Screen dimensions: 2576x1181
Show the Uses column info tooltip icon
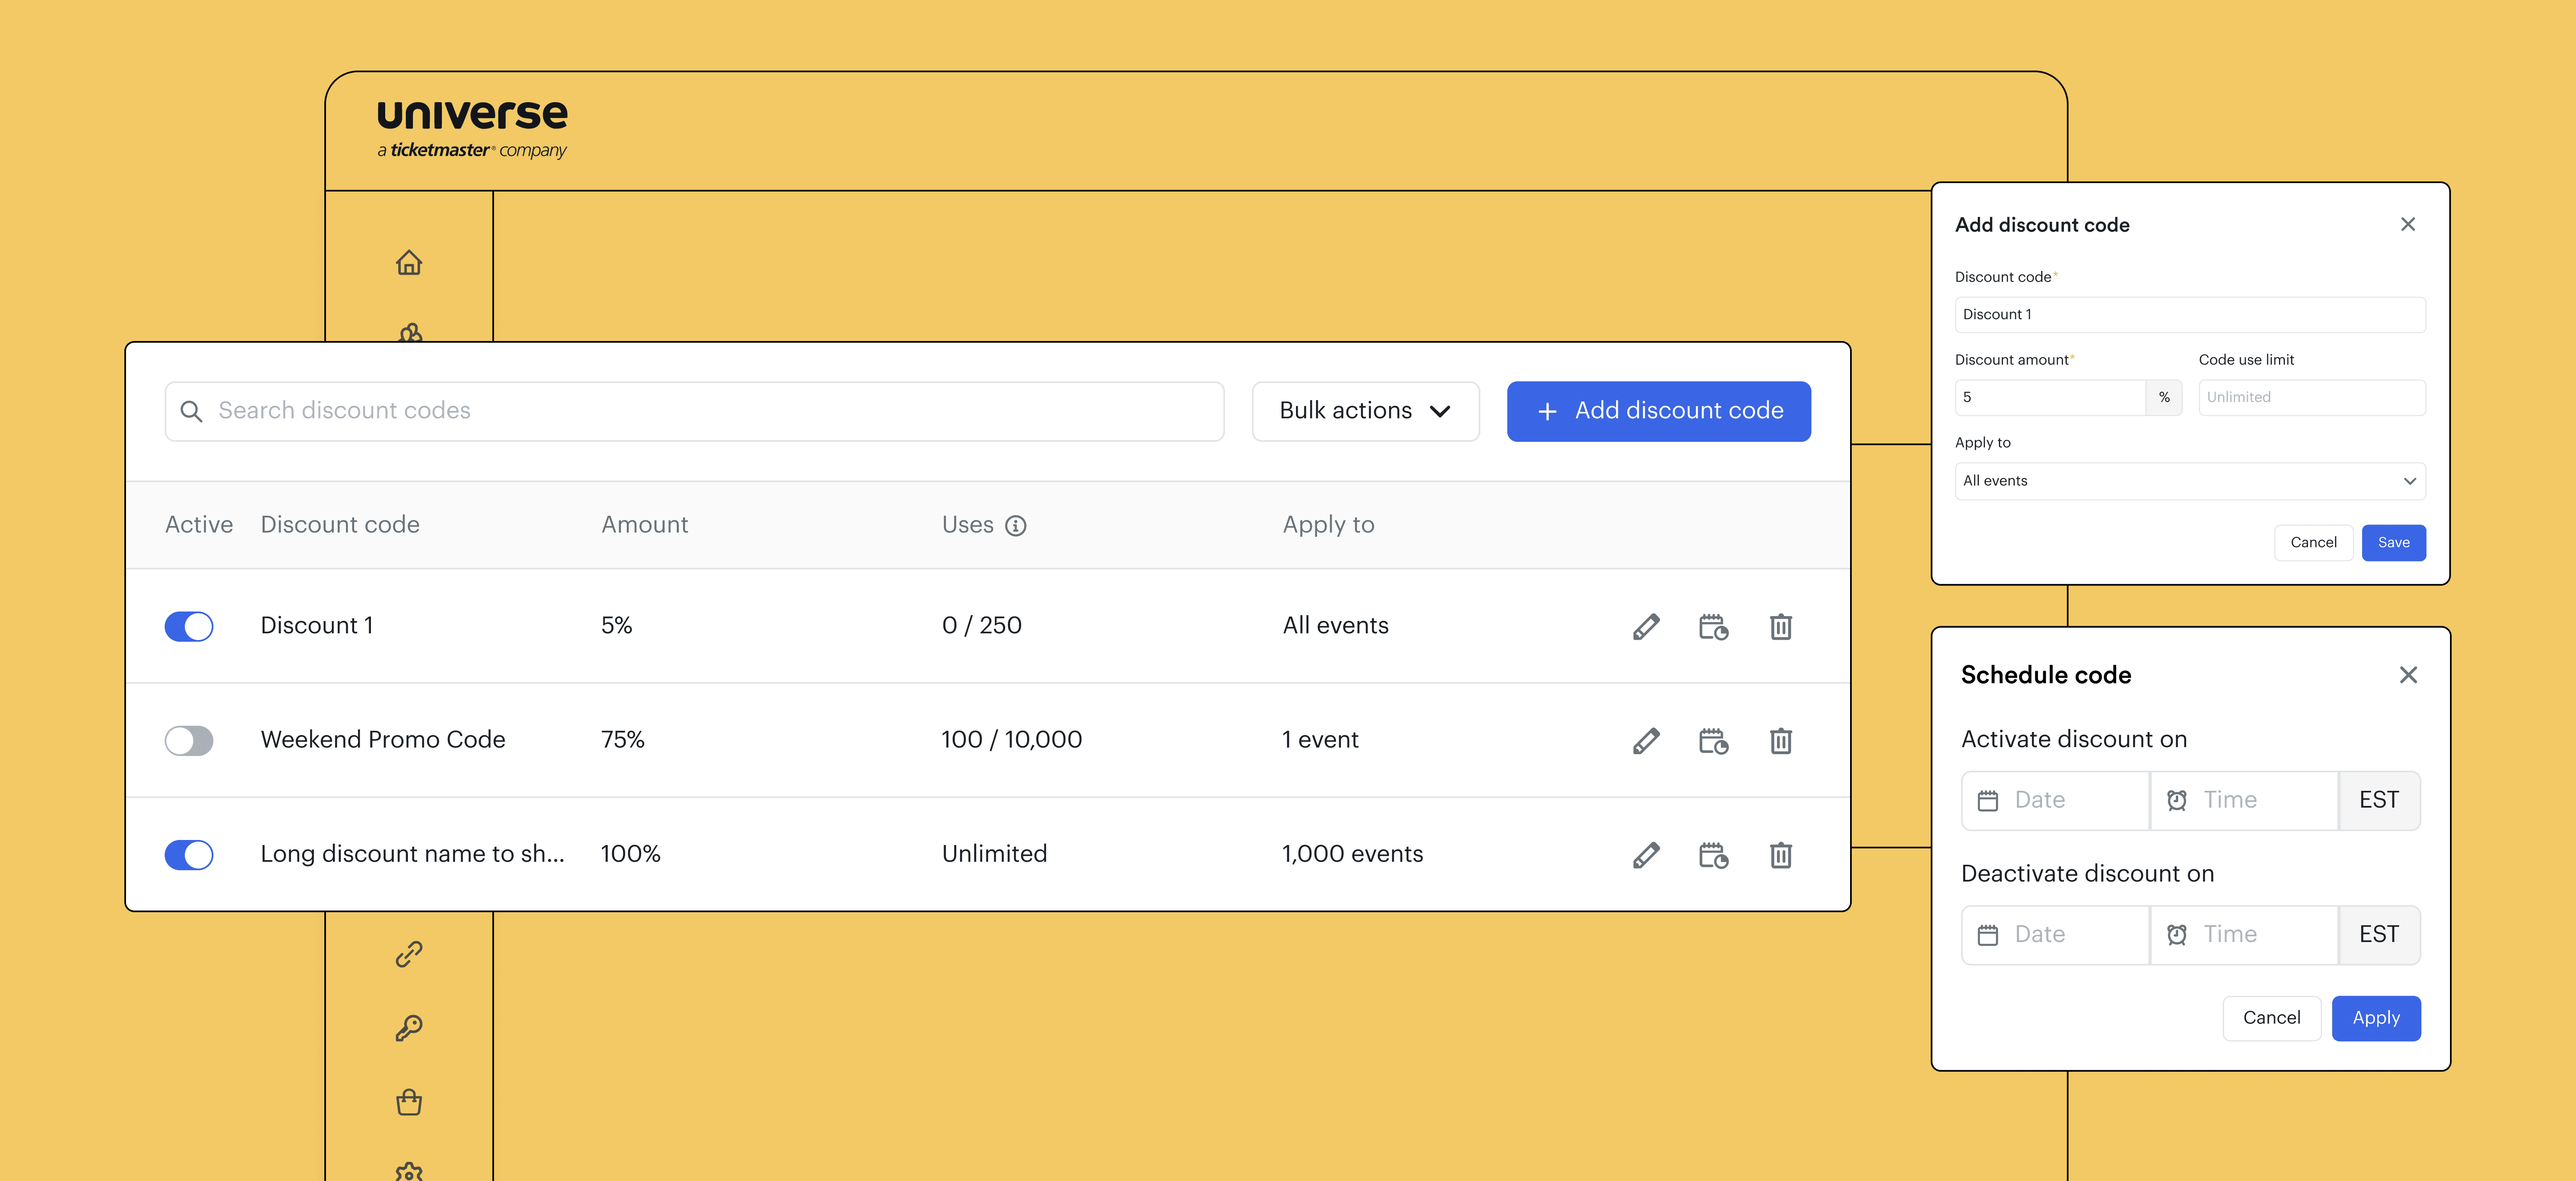click(x=1016, y=526)
